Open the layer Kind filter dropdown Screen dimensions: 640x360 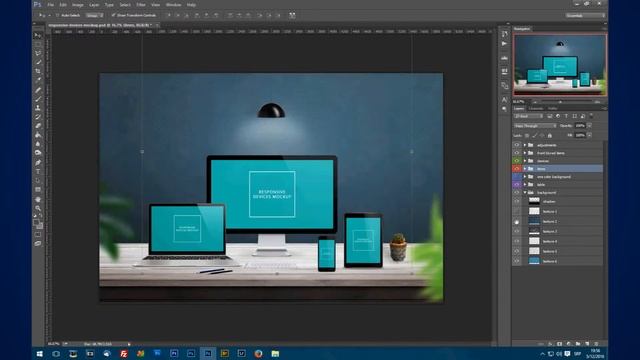[528, 116]
